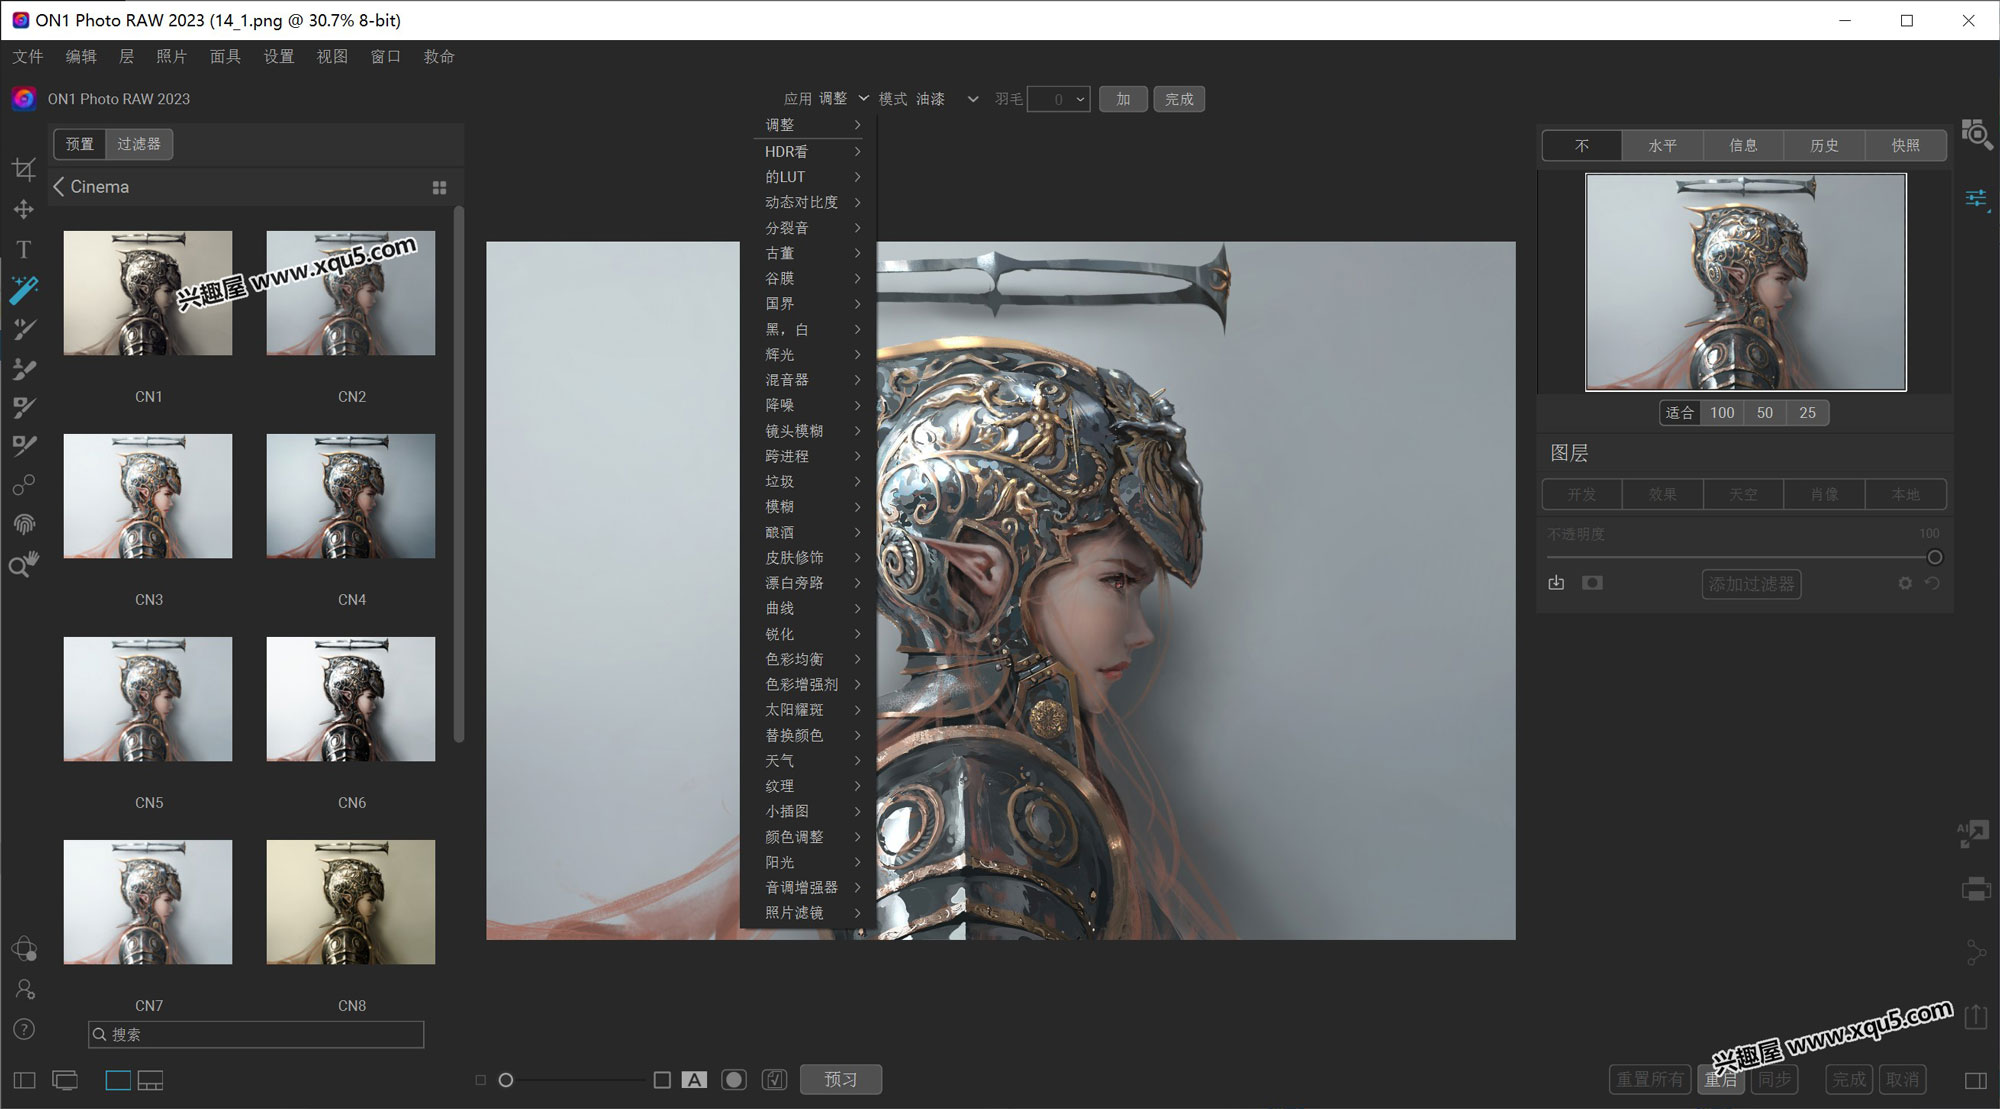Select the highlighted magic brush tool

pos(24,290)
